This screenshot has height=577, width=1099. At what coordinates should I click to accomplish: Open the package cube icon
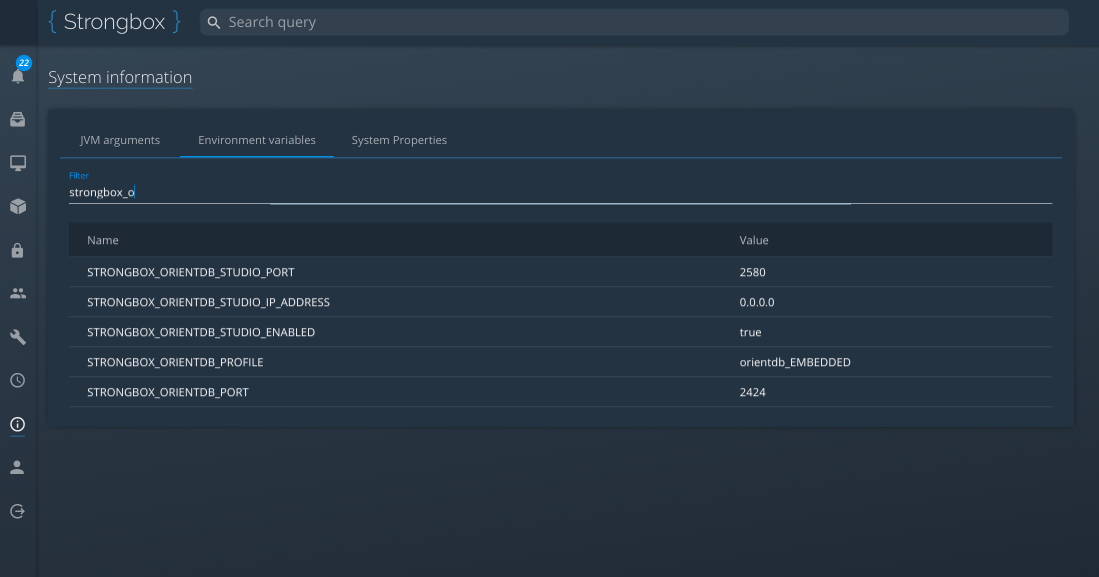pyautogui.click(x=18, y=206)
